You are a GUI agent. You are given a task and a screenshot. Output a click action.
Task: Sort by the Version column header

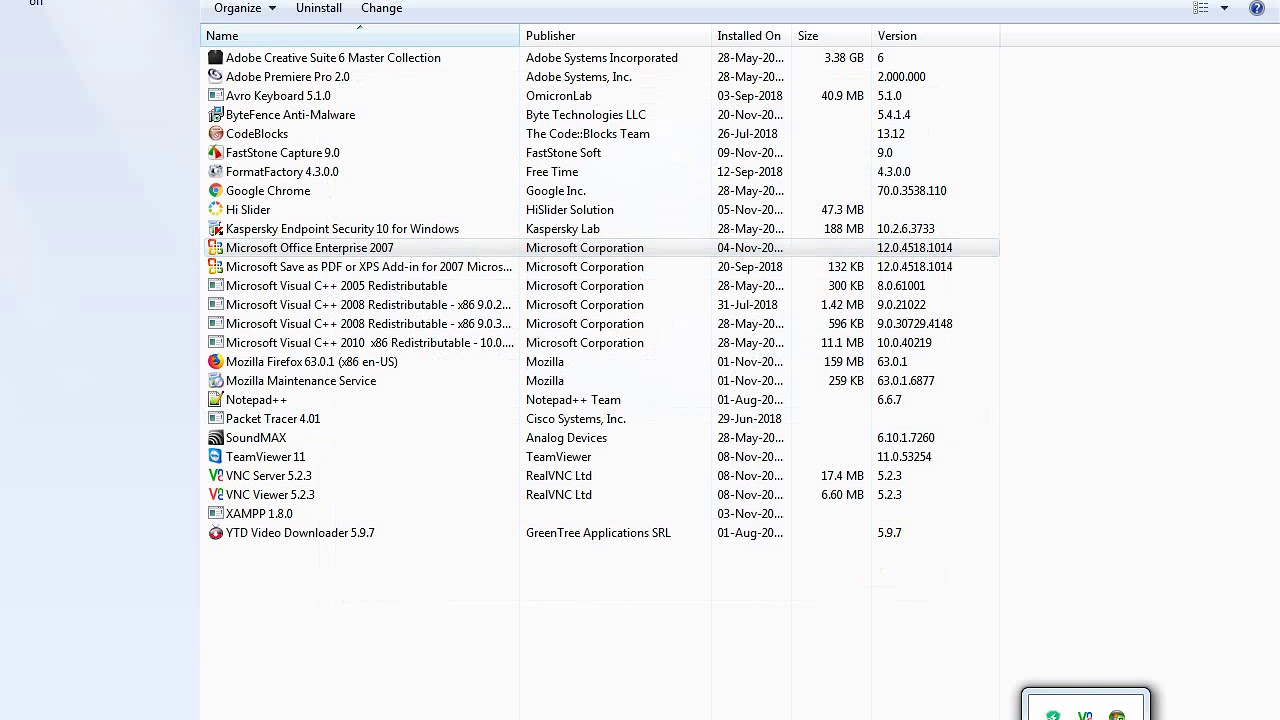pyautogui.click(x=935, y=36)
